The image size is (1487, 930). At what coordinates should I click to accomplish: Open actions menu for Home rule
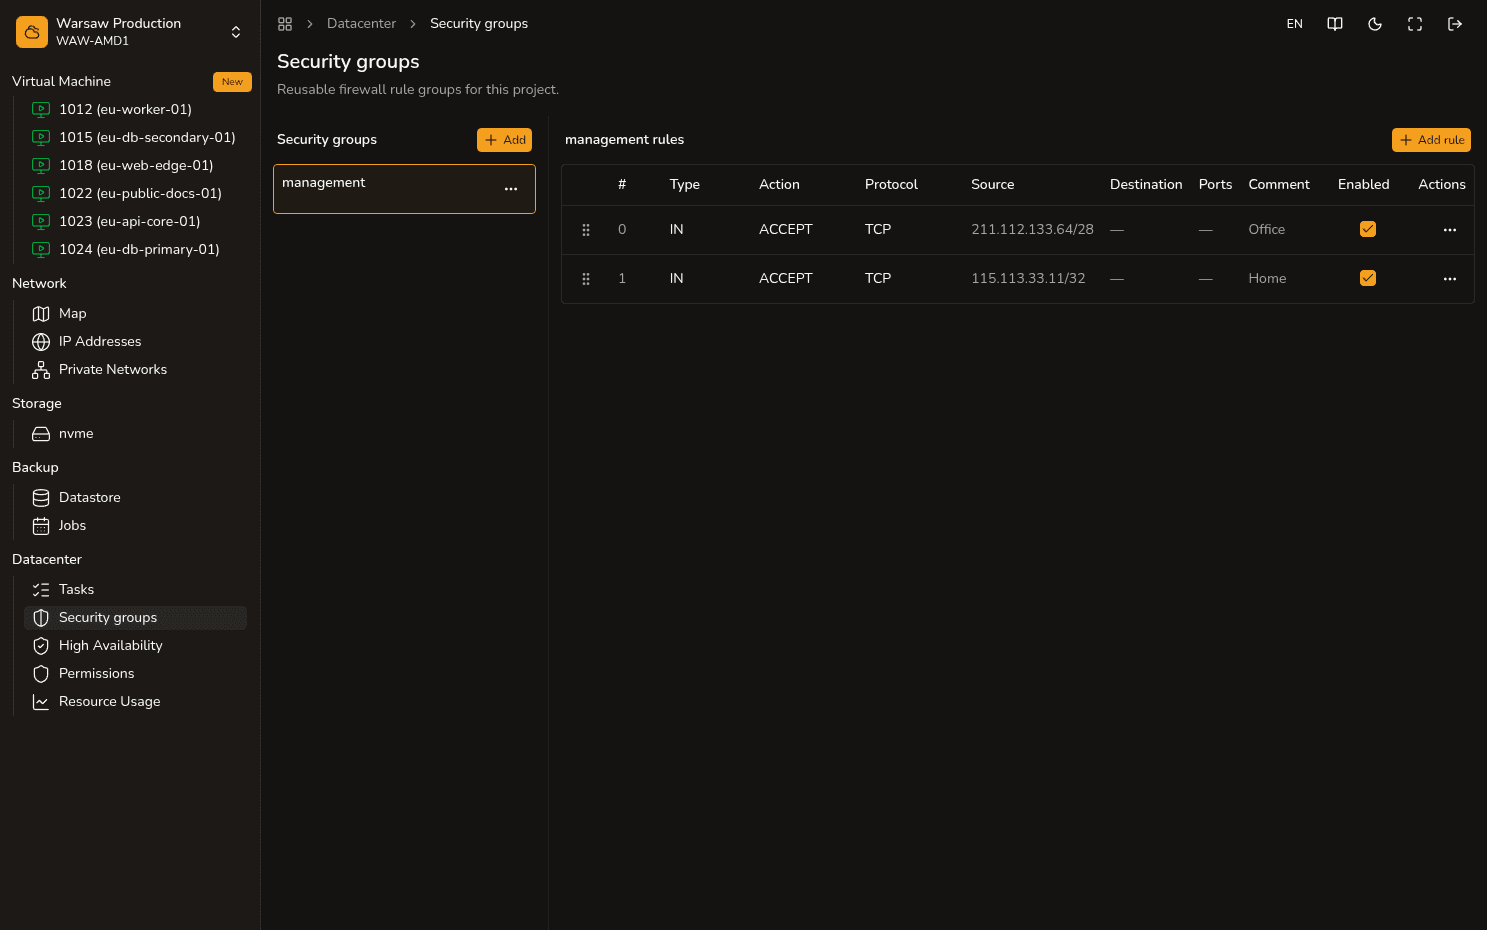pos(1450,279)
